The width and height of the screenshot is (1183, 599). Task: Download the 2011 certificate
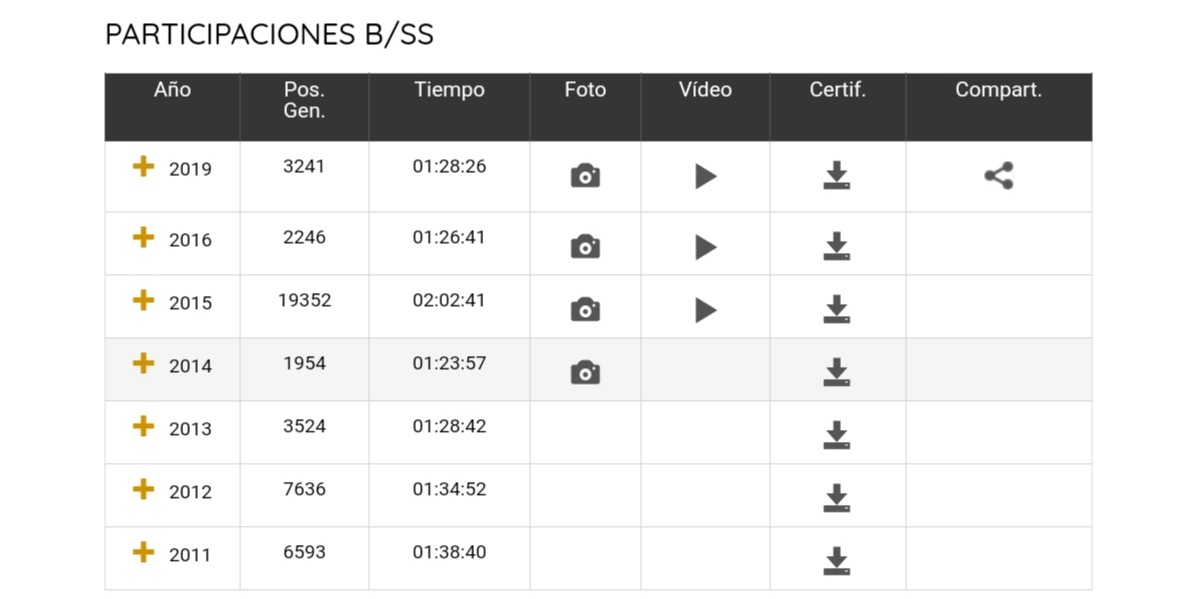tap(836, 561)
